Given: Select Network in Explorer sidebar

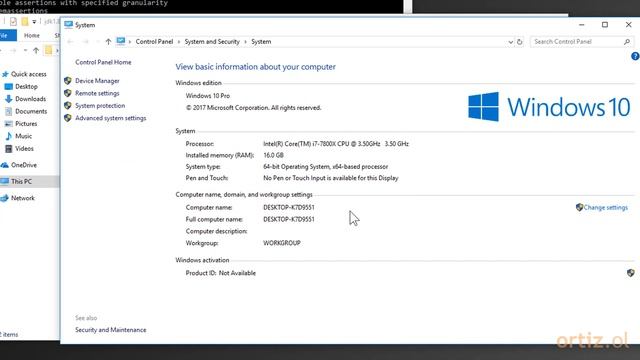Looking at the screenshot, I should (23, 198).
